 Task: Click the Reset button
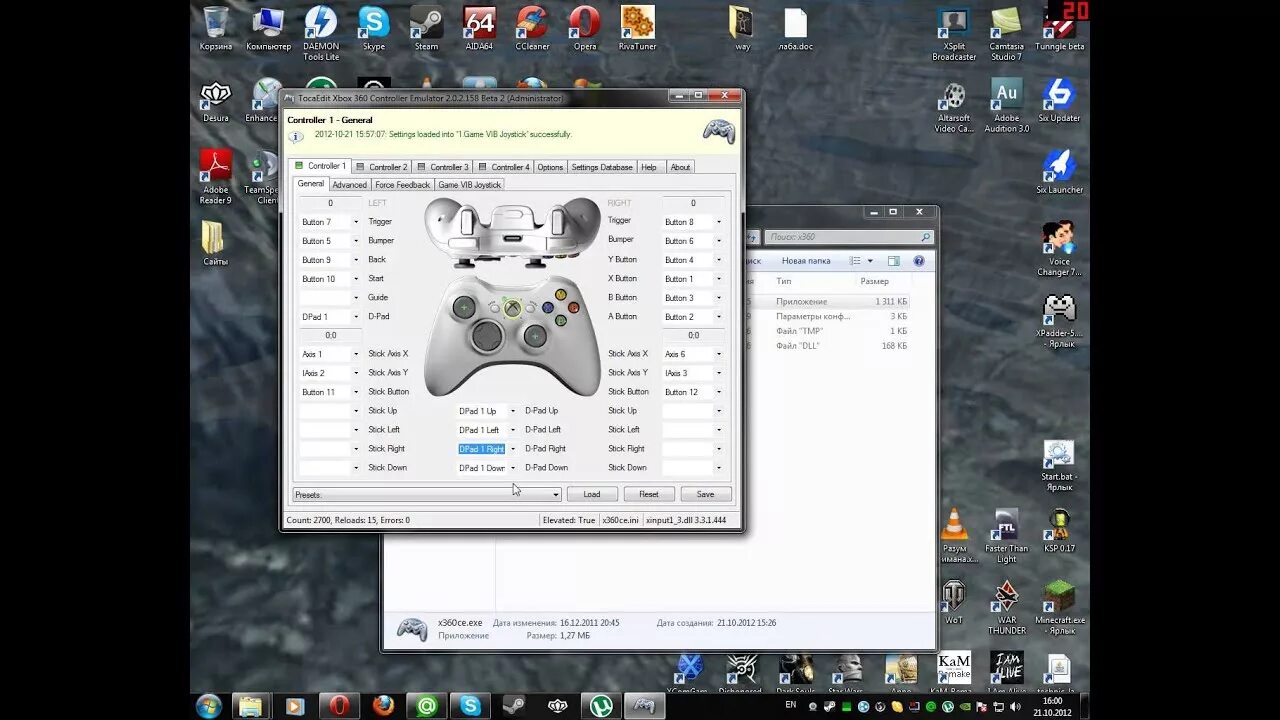pos(649,494)
